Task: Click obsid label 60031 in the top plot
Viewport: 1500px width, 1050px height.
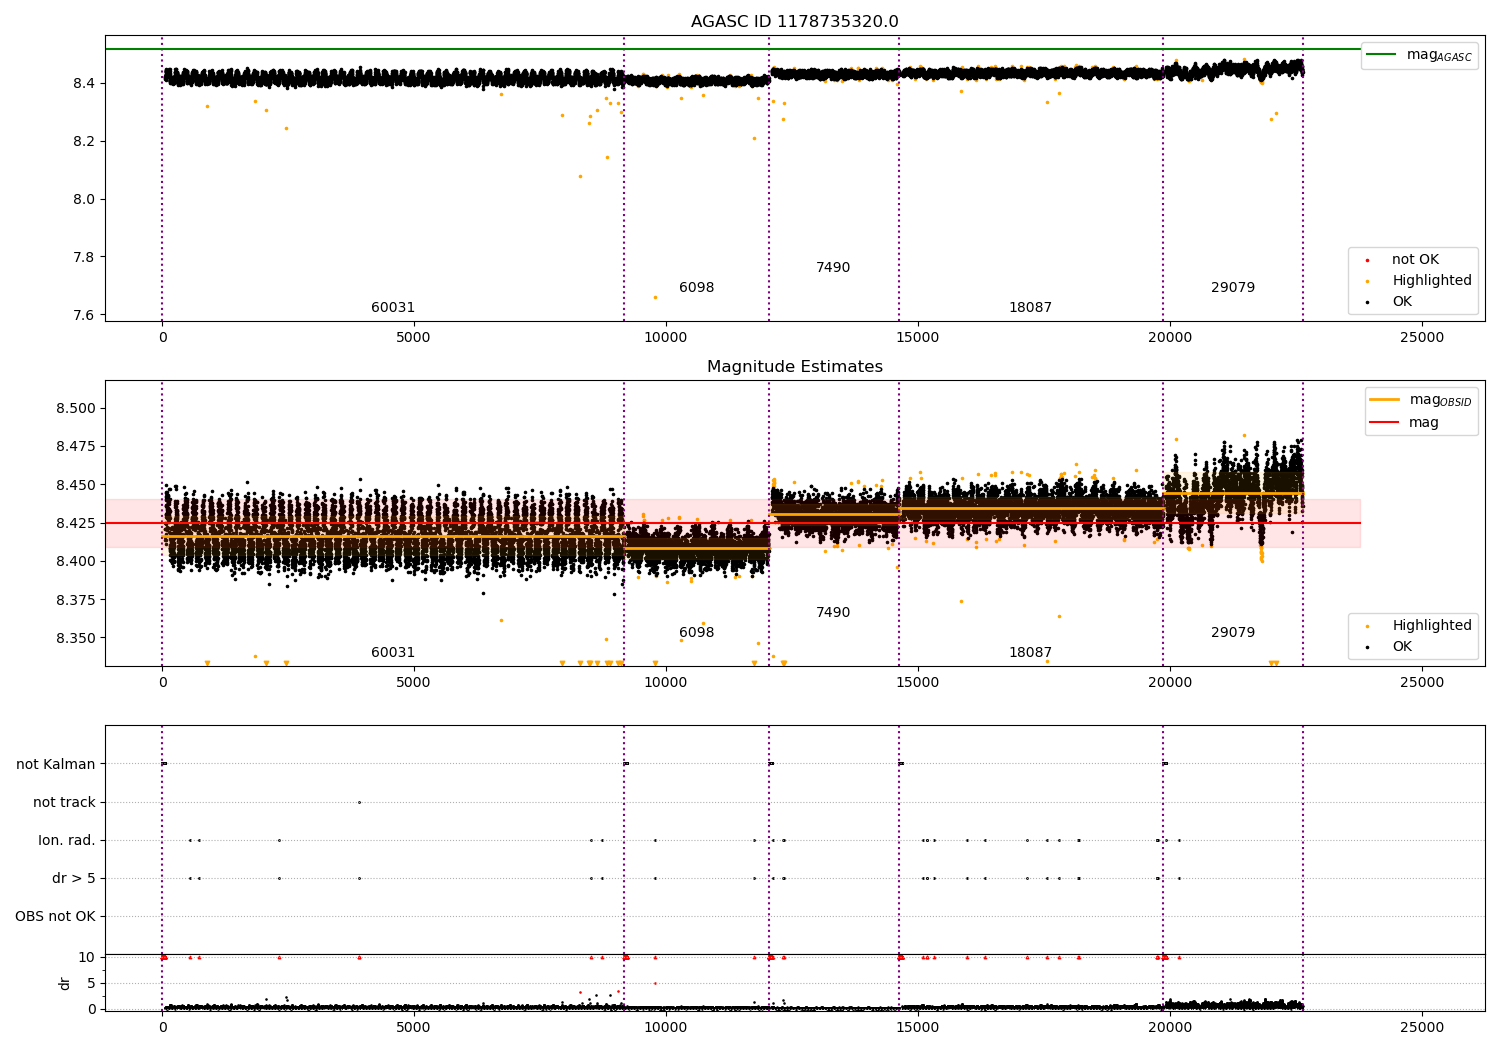Action: coord(393,308)
